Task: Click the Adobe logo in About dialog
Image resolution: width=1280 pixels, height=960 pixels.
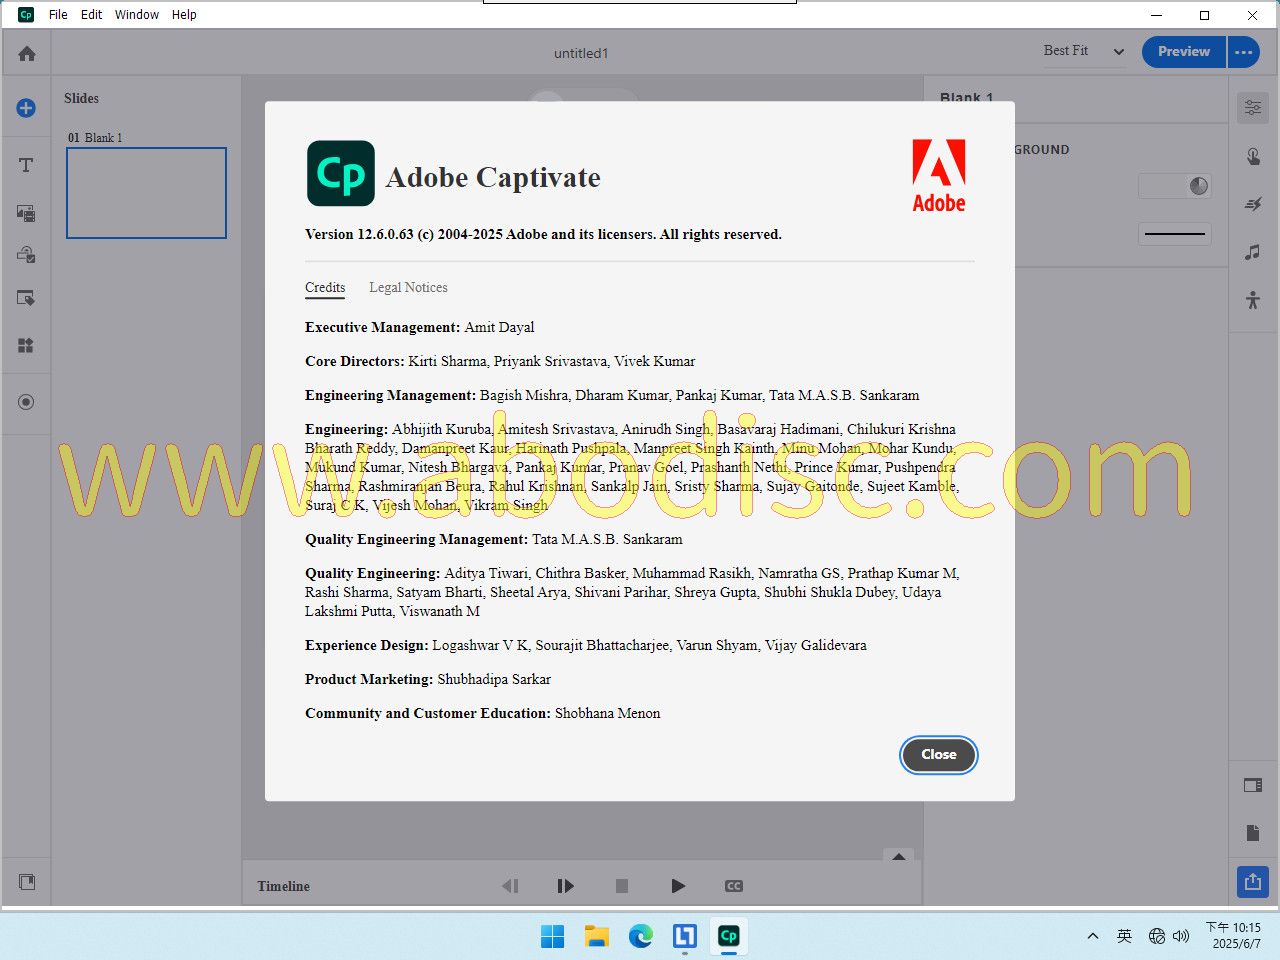Action: pos(939,176)
